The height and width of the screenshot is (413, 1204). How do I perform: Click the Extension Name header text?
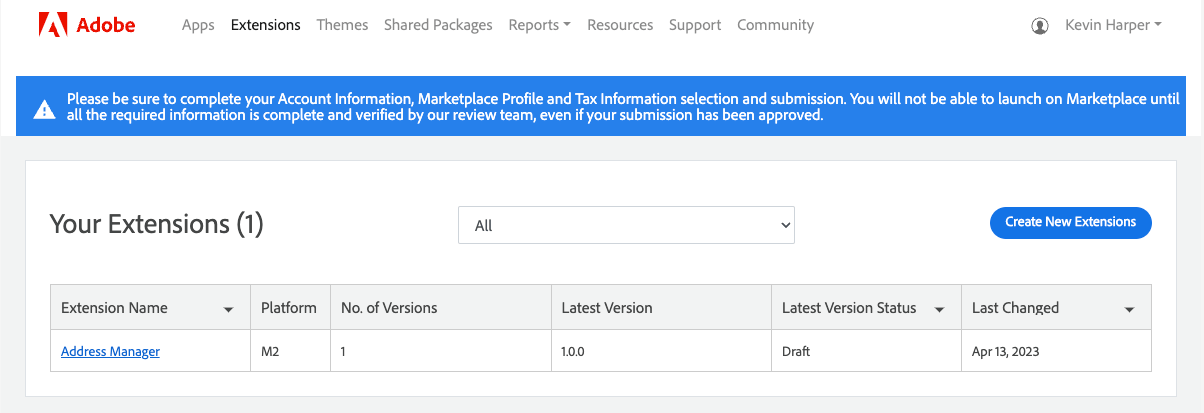pyautogui.click(x=114, y=308)
